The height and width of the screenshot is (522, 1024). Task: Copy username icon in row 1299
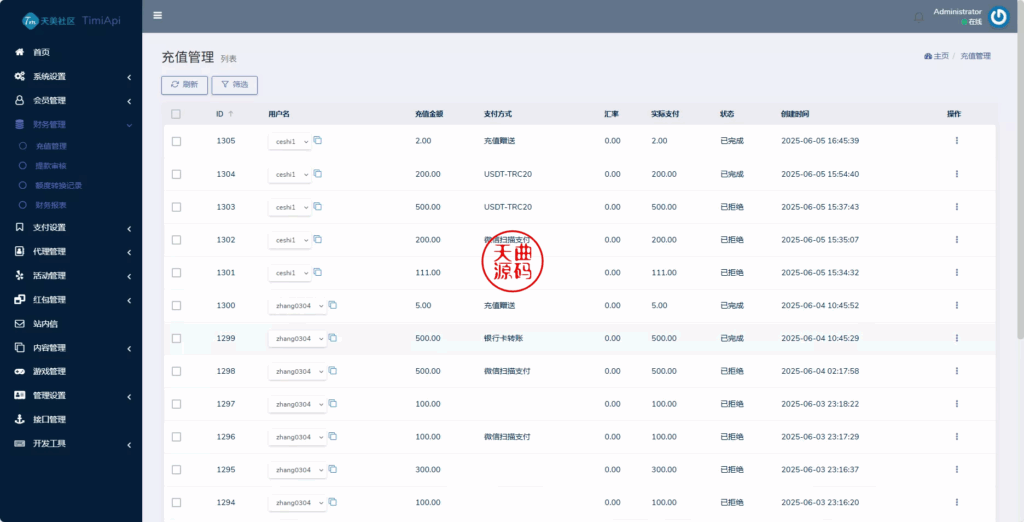[332, 338]
